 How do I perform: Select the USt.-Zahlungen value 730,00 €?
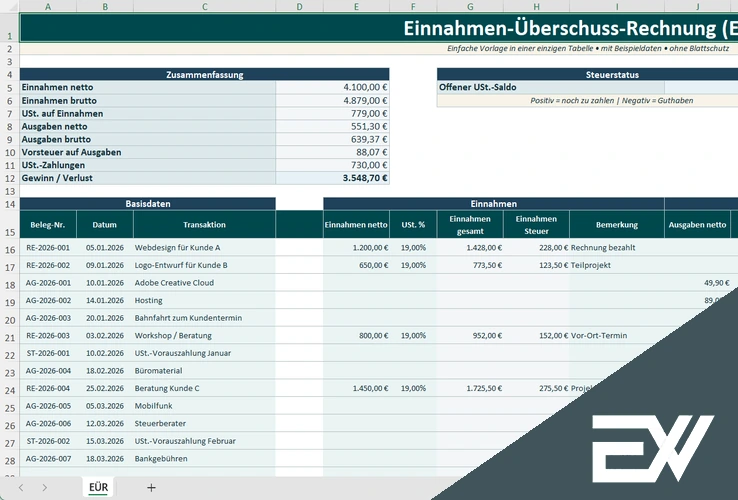pyautogui.click(x=332, y=165)
